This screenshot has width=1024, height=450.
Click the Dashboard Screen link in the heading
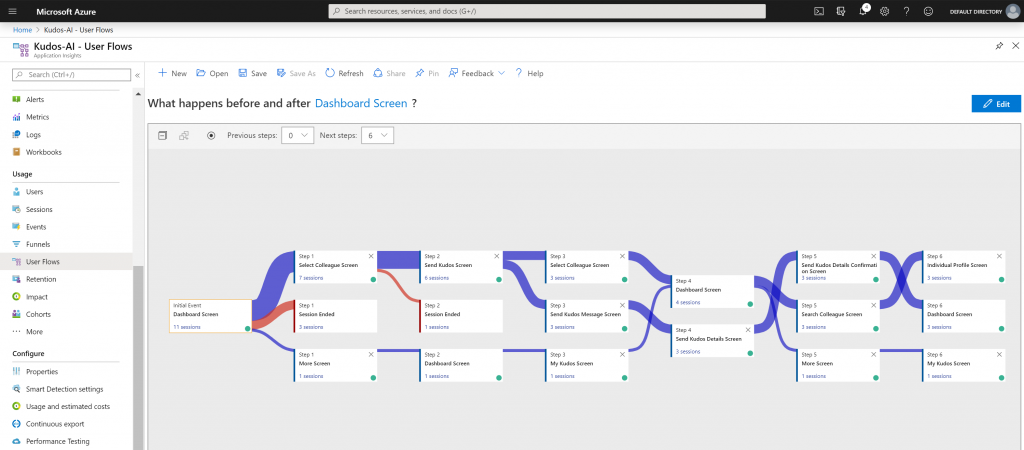pos(361,103)
